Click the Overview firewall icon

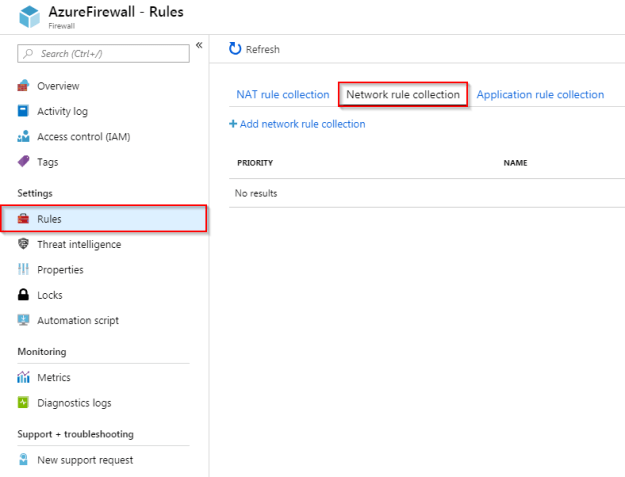coord(23,86)
